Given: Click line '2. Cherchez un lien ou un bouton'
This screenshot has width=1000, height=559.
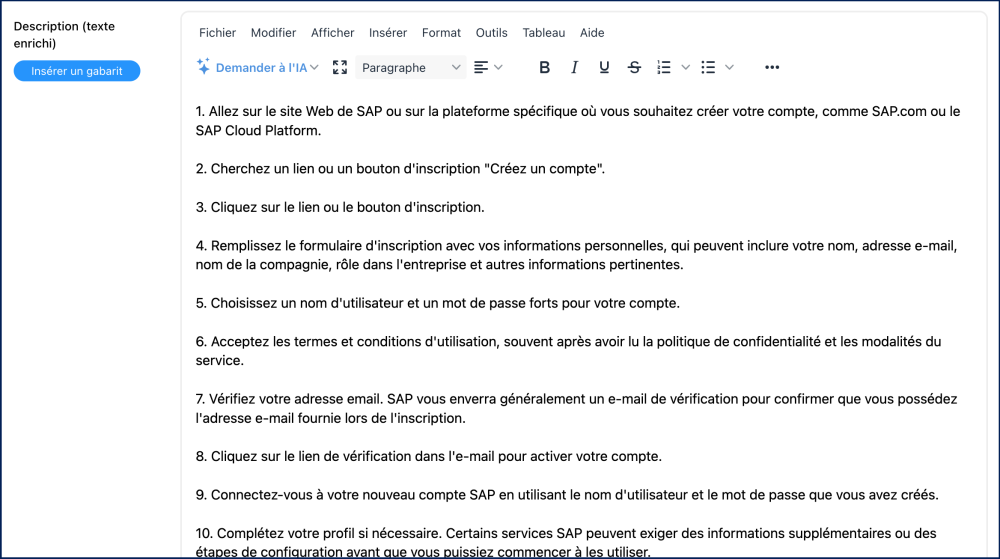Looking at the screenshot, I should [400, 169].
